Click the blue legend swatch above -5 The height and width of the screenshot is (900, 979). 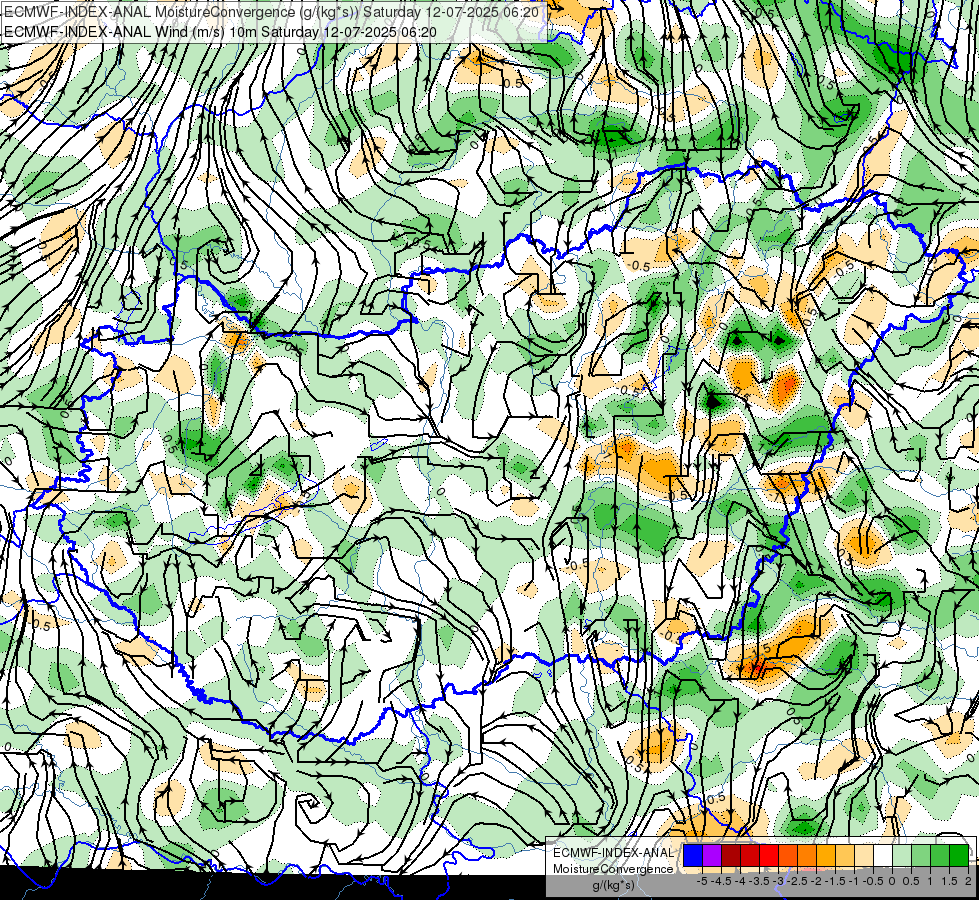click(x=692, y=855)
